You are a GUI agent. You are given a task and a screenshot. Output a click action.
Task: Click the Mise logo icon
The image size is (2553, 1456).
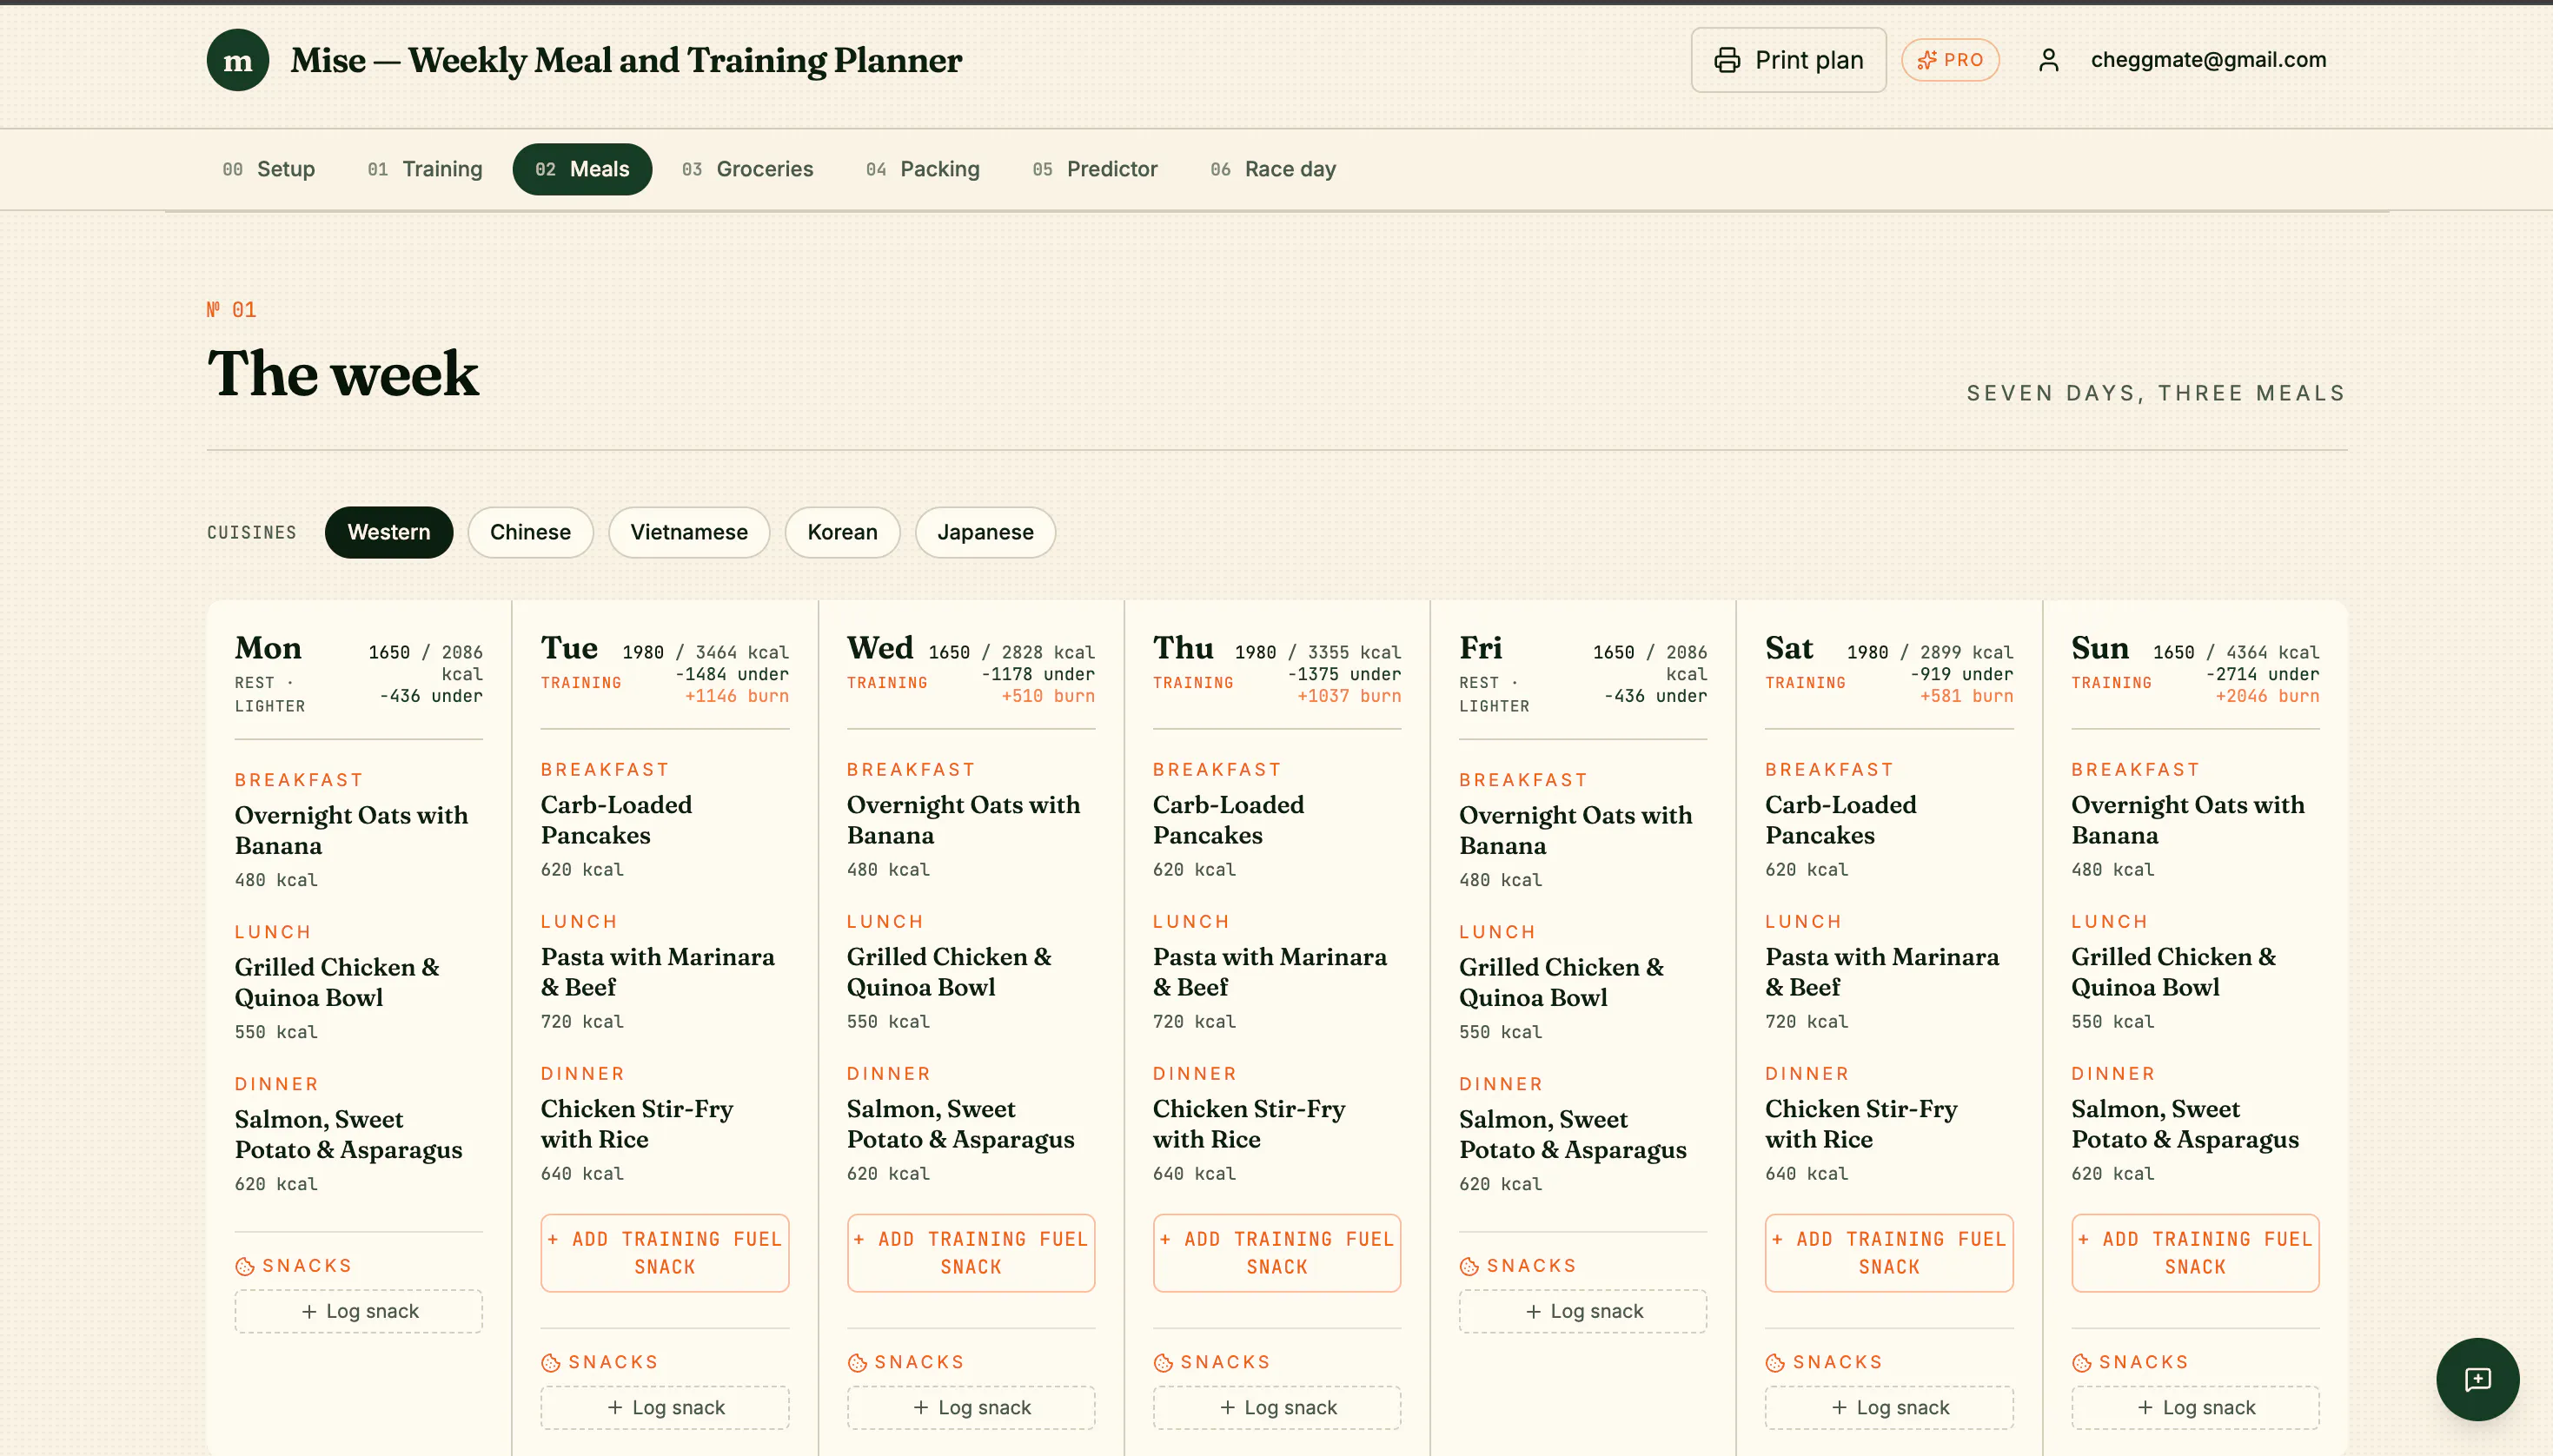237,60
